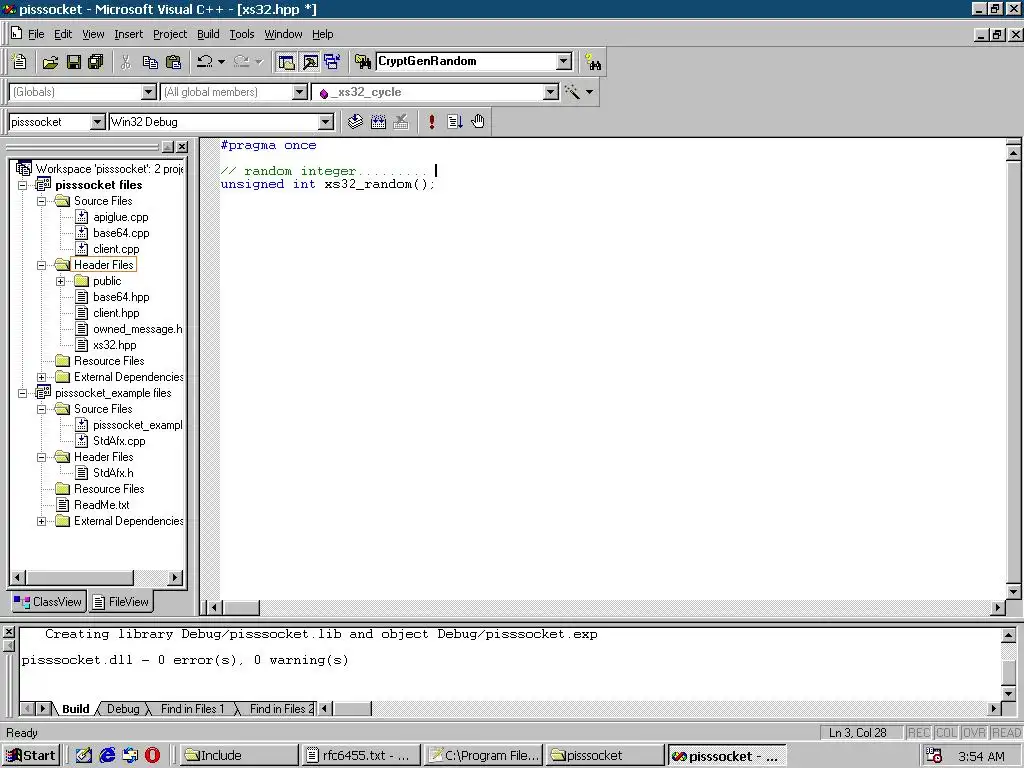Click the Save All toolbar icon

[96, 62]
